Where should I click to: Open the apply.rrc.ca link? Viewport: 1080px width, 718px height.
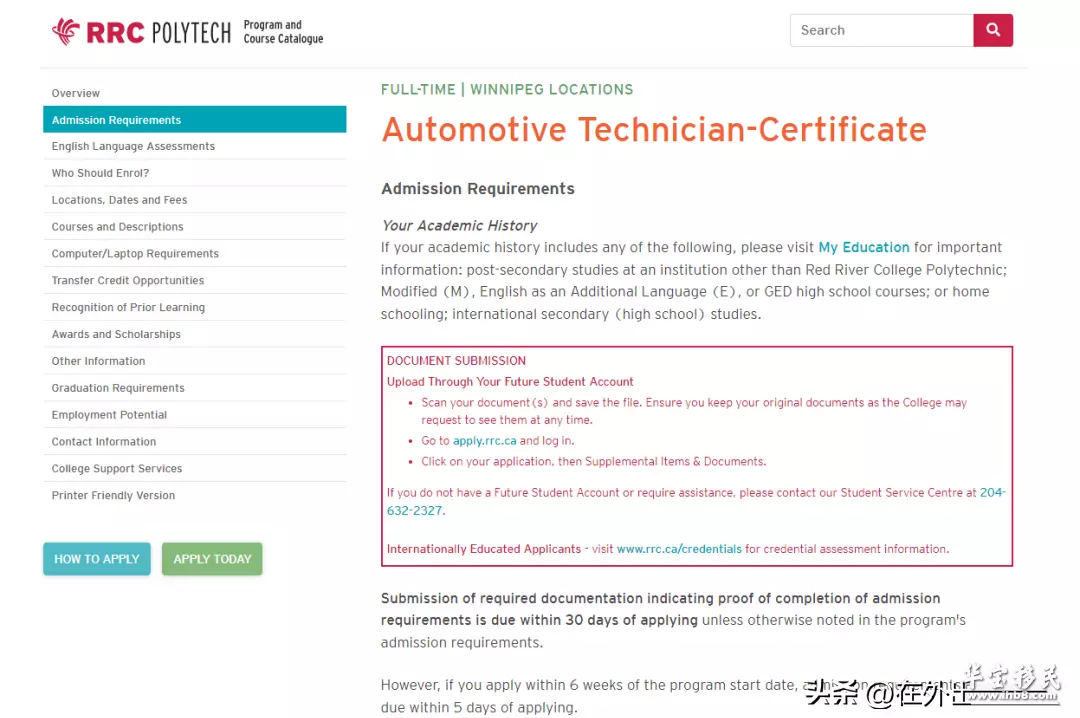click(484, 441)
